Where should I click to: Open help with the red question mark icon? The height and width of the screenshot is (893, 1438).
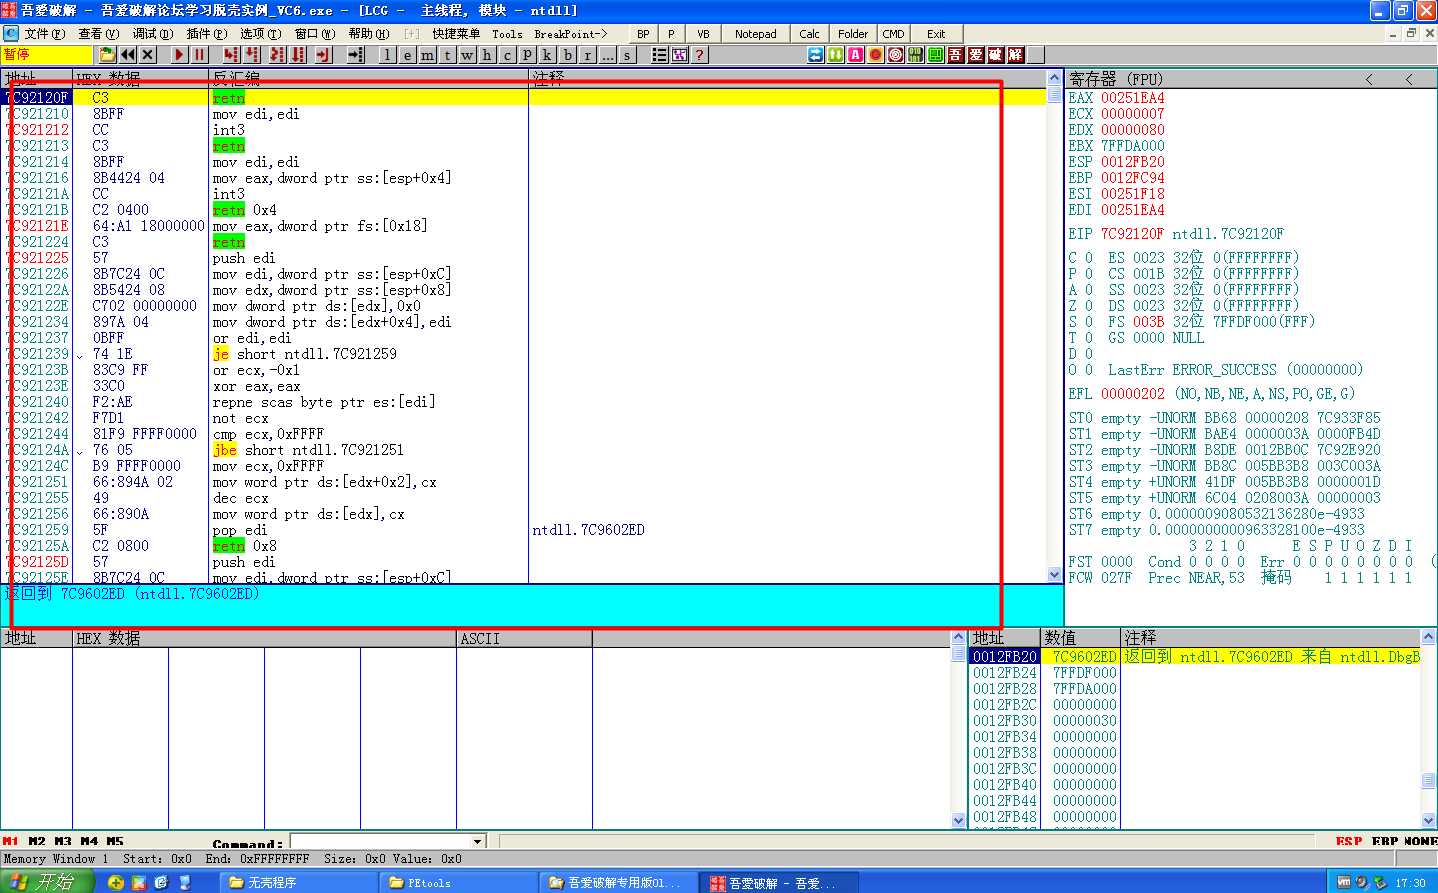pos(699,55)
